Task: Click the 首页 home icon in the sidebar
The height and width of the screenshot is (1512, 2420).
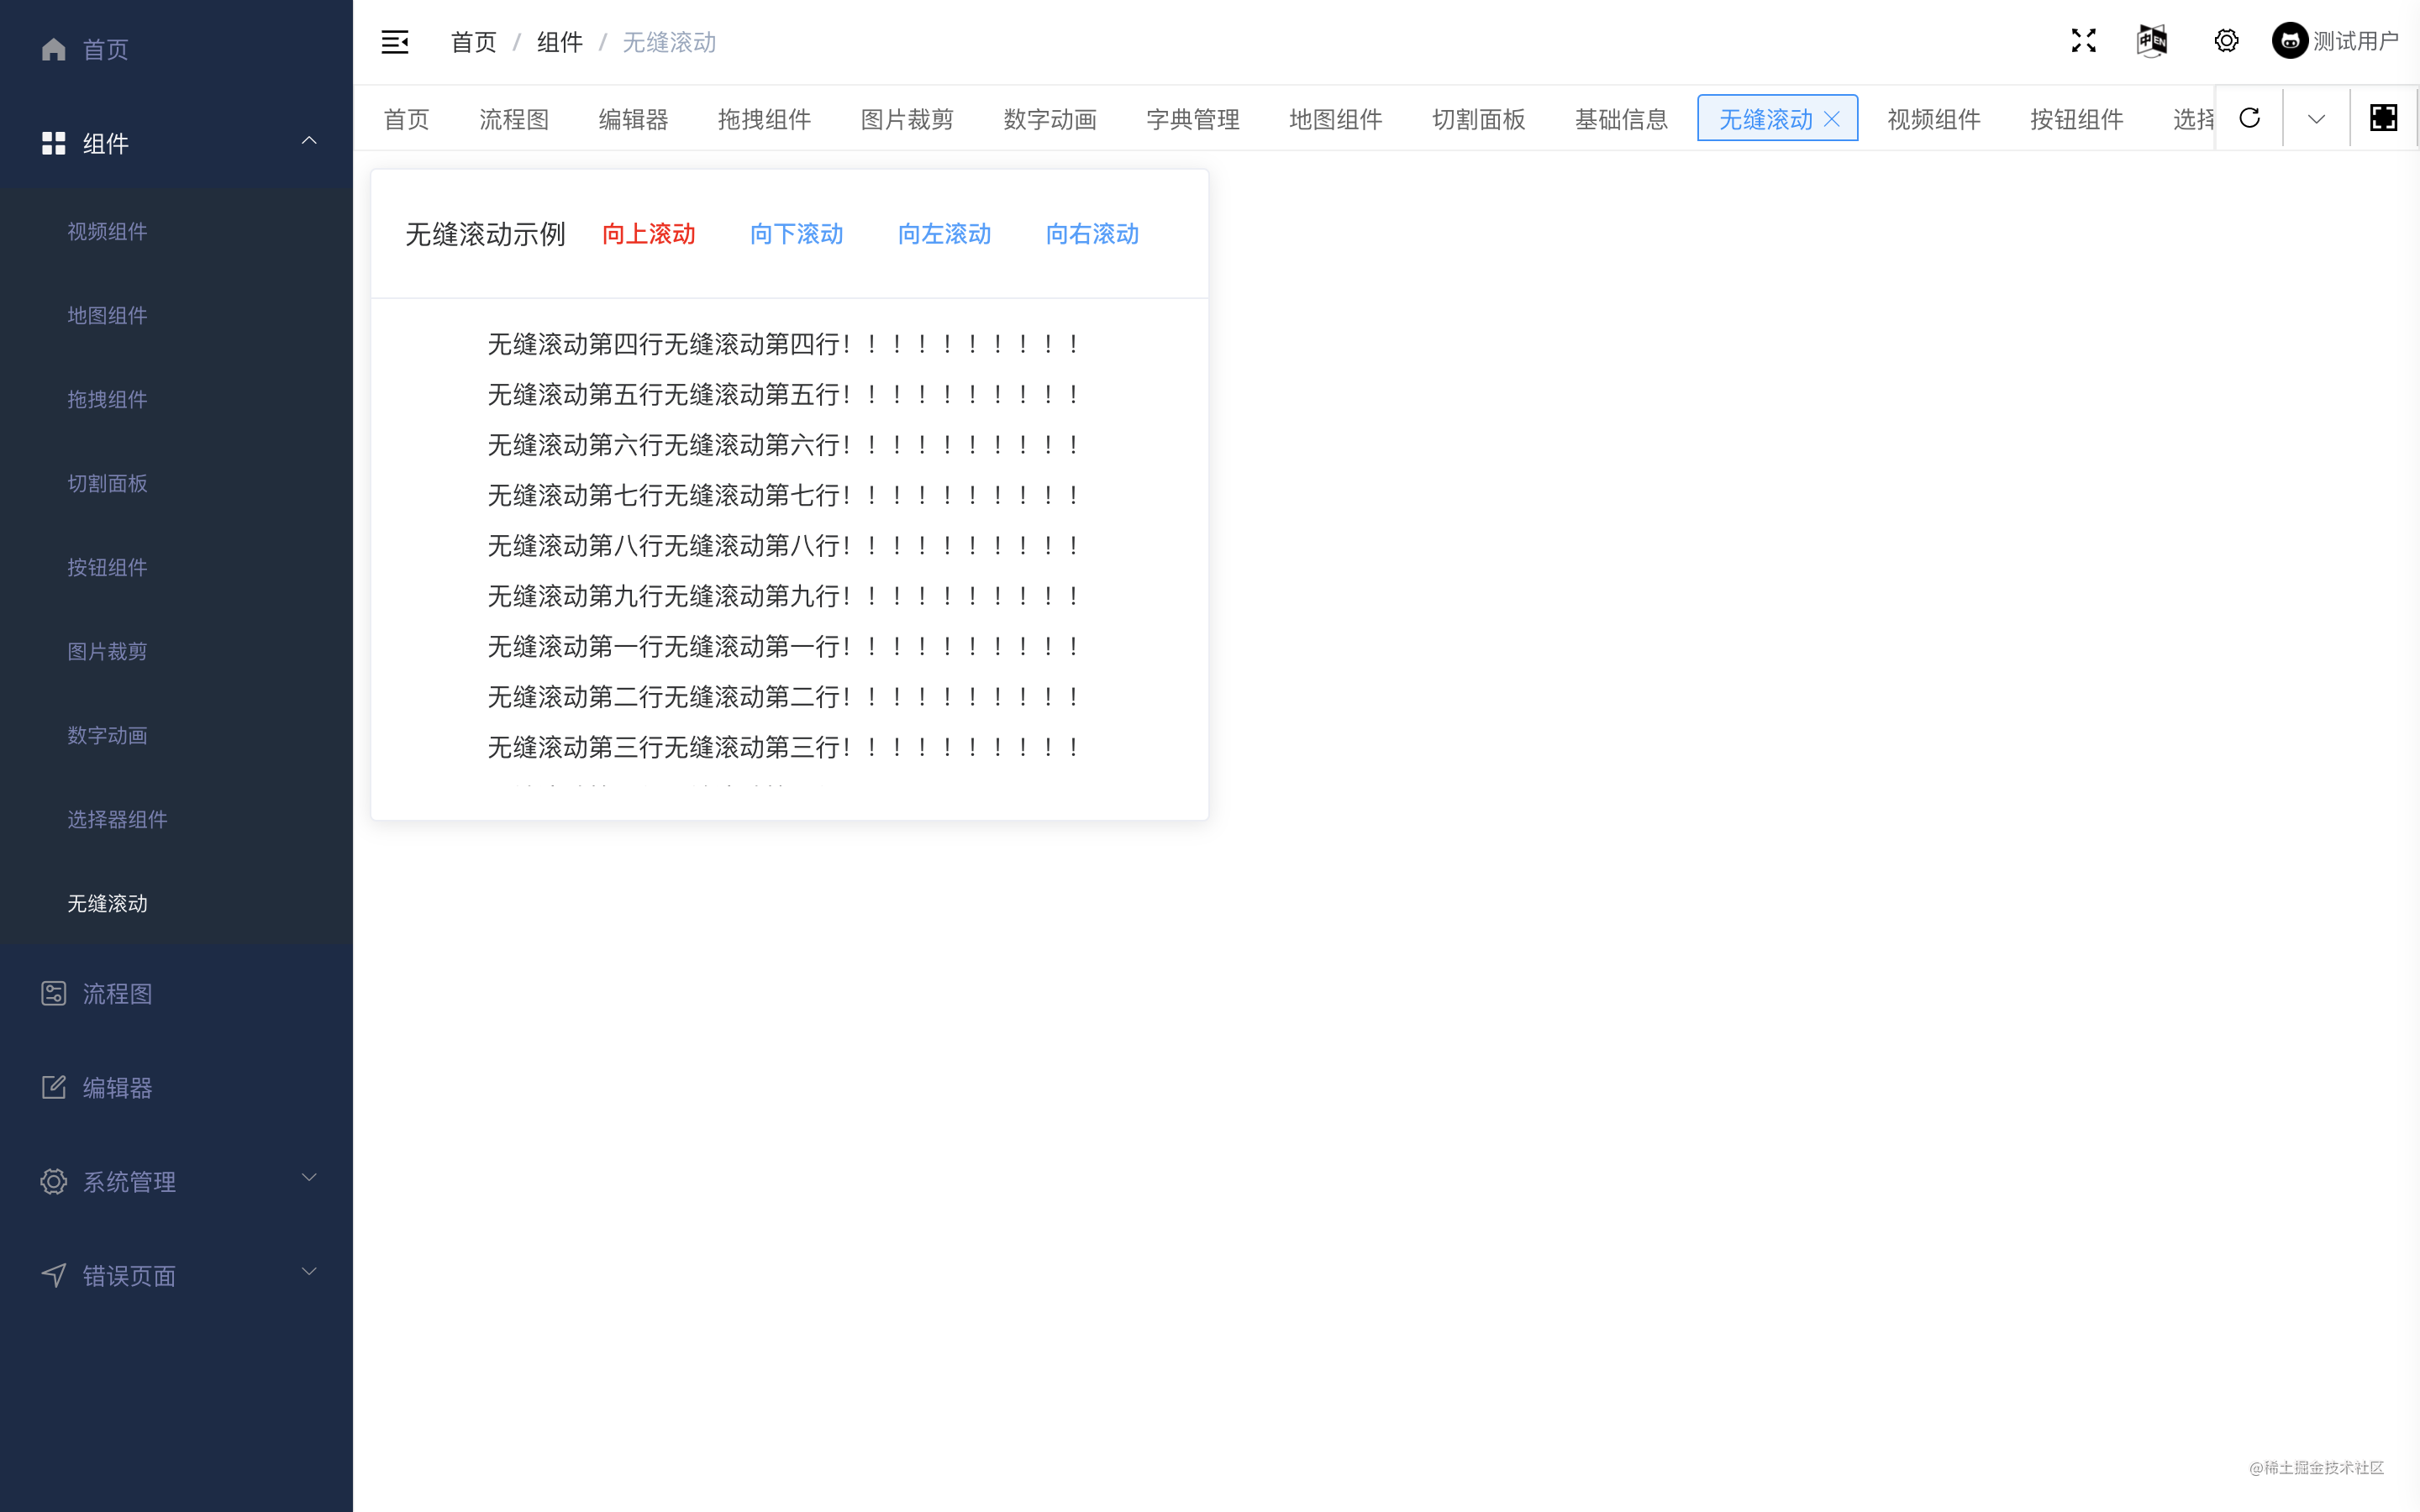Action: (54, 49)
